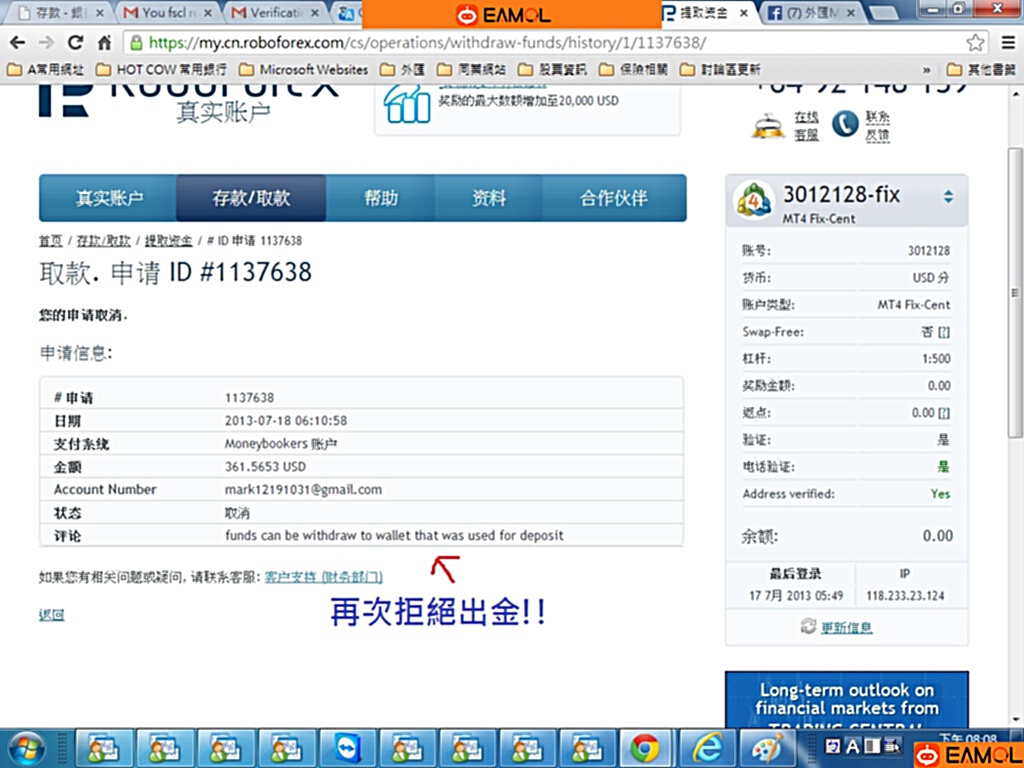
Task: Click the 联系反馈 link
Action: click(x=878, y=125)
